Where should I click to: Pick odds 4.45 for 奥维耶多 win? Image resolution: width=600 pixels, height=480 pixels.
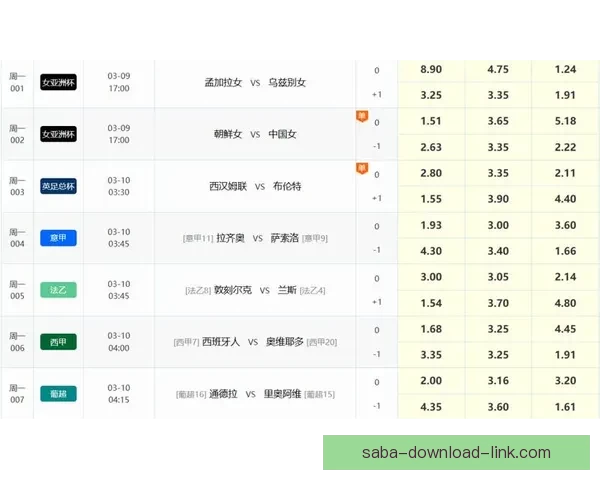565,329
